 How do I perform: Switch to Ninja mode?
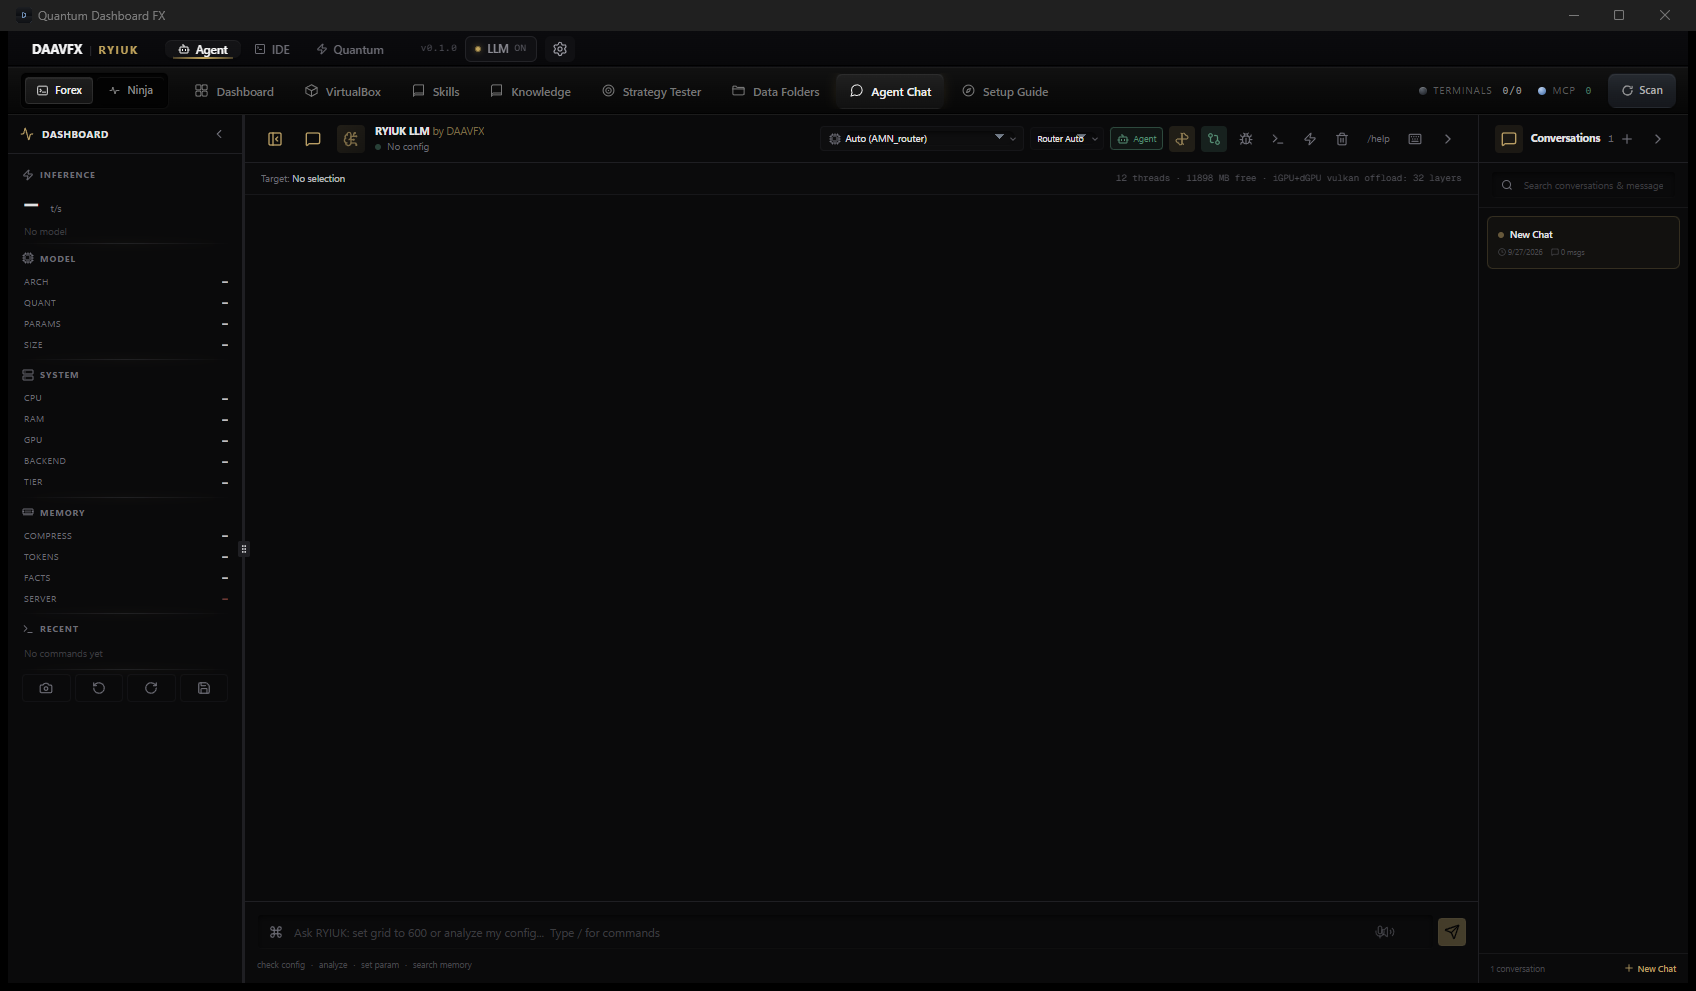click(x=131, y=90)
